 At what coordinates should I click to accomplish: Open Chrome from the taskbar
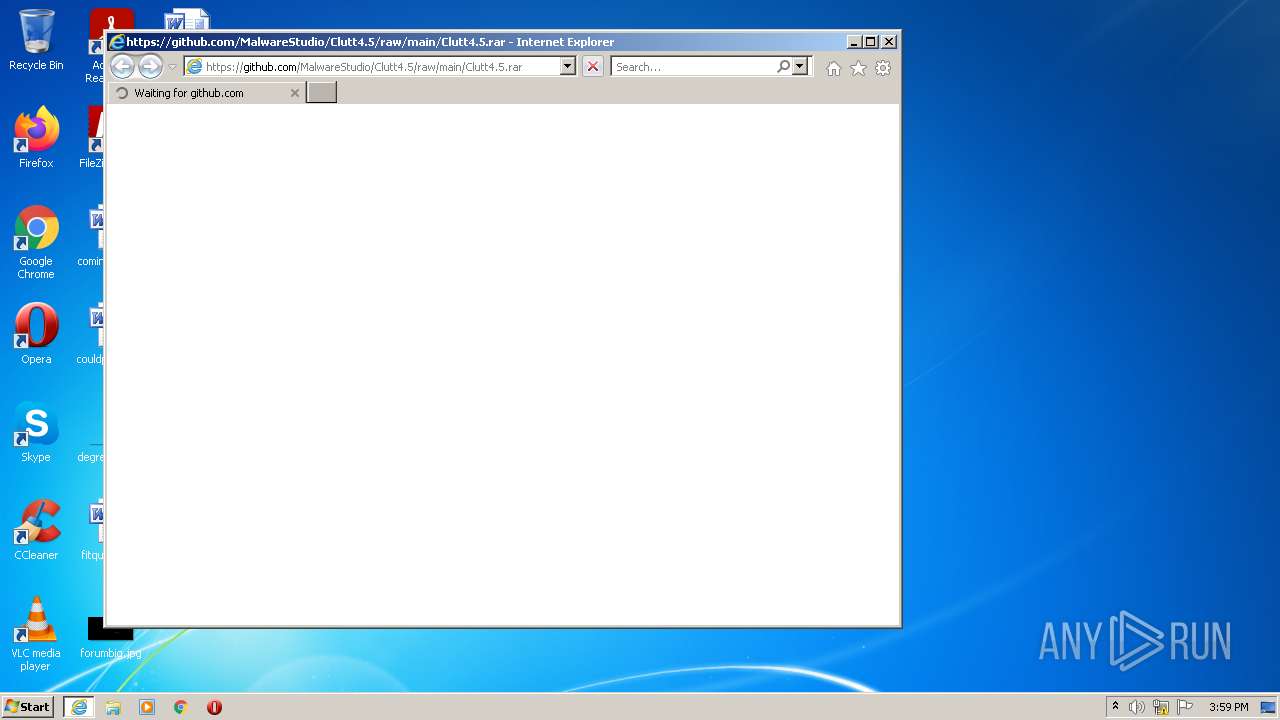181,707
